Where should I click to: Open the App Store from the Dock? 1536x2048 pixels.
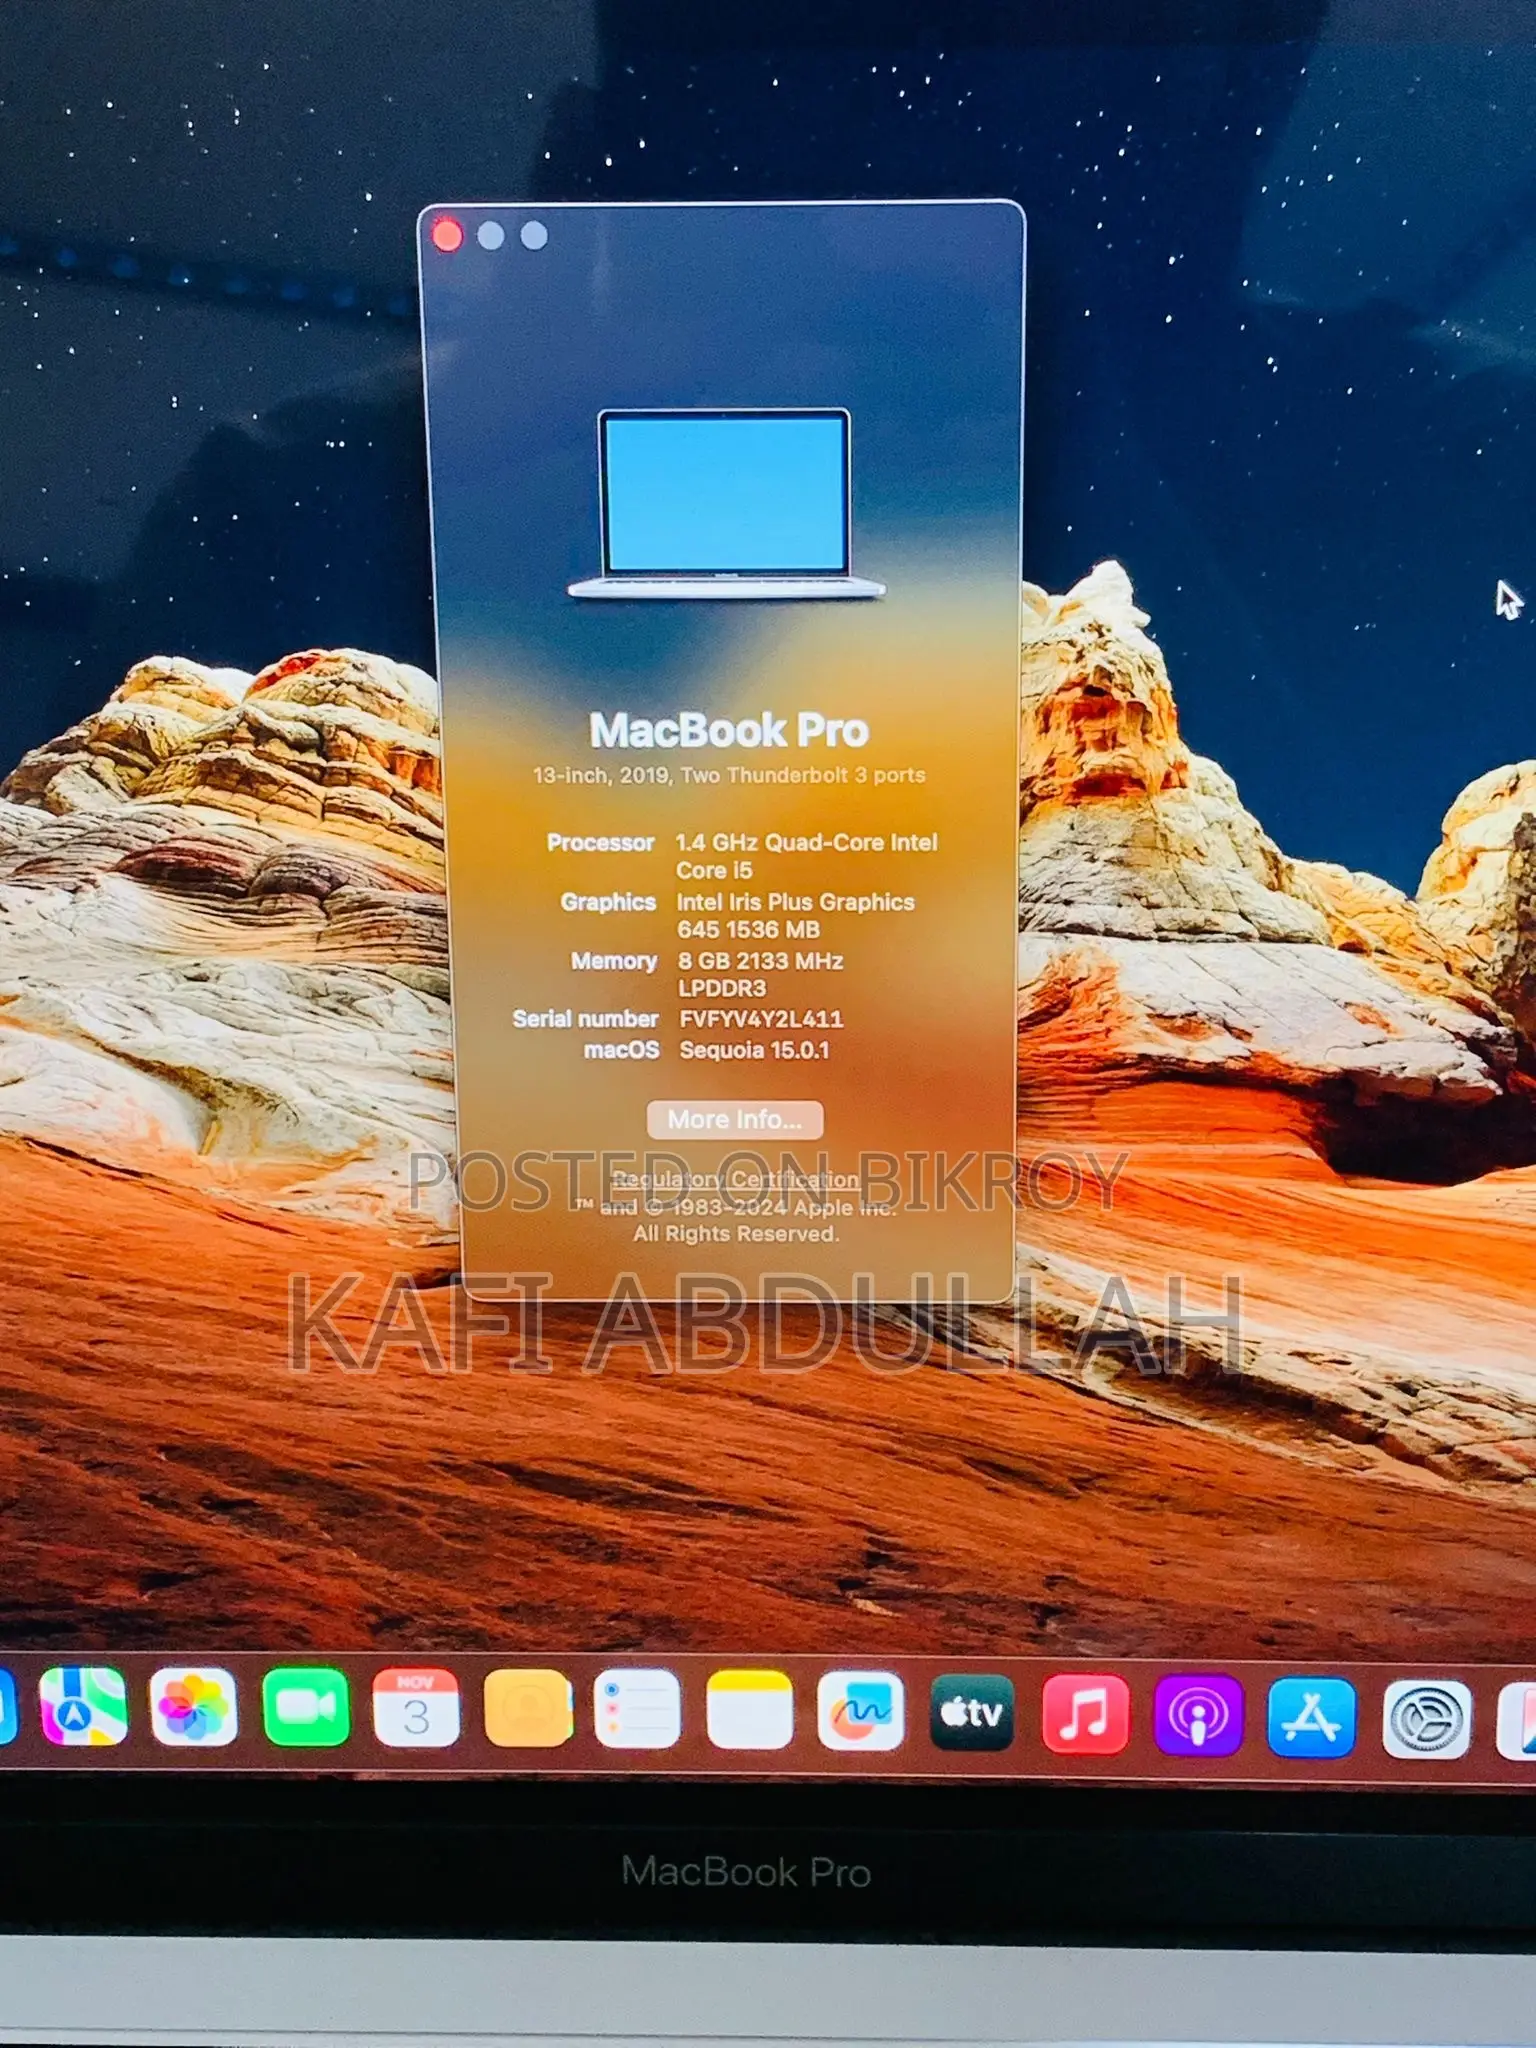[1311, 1717]
